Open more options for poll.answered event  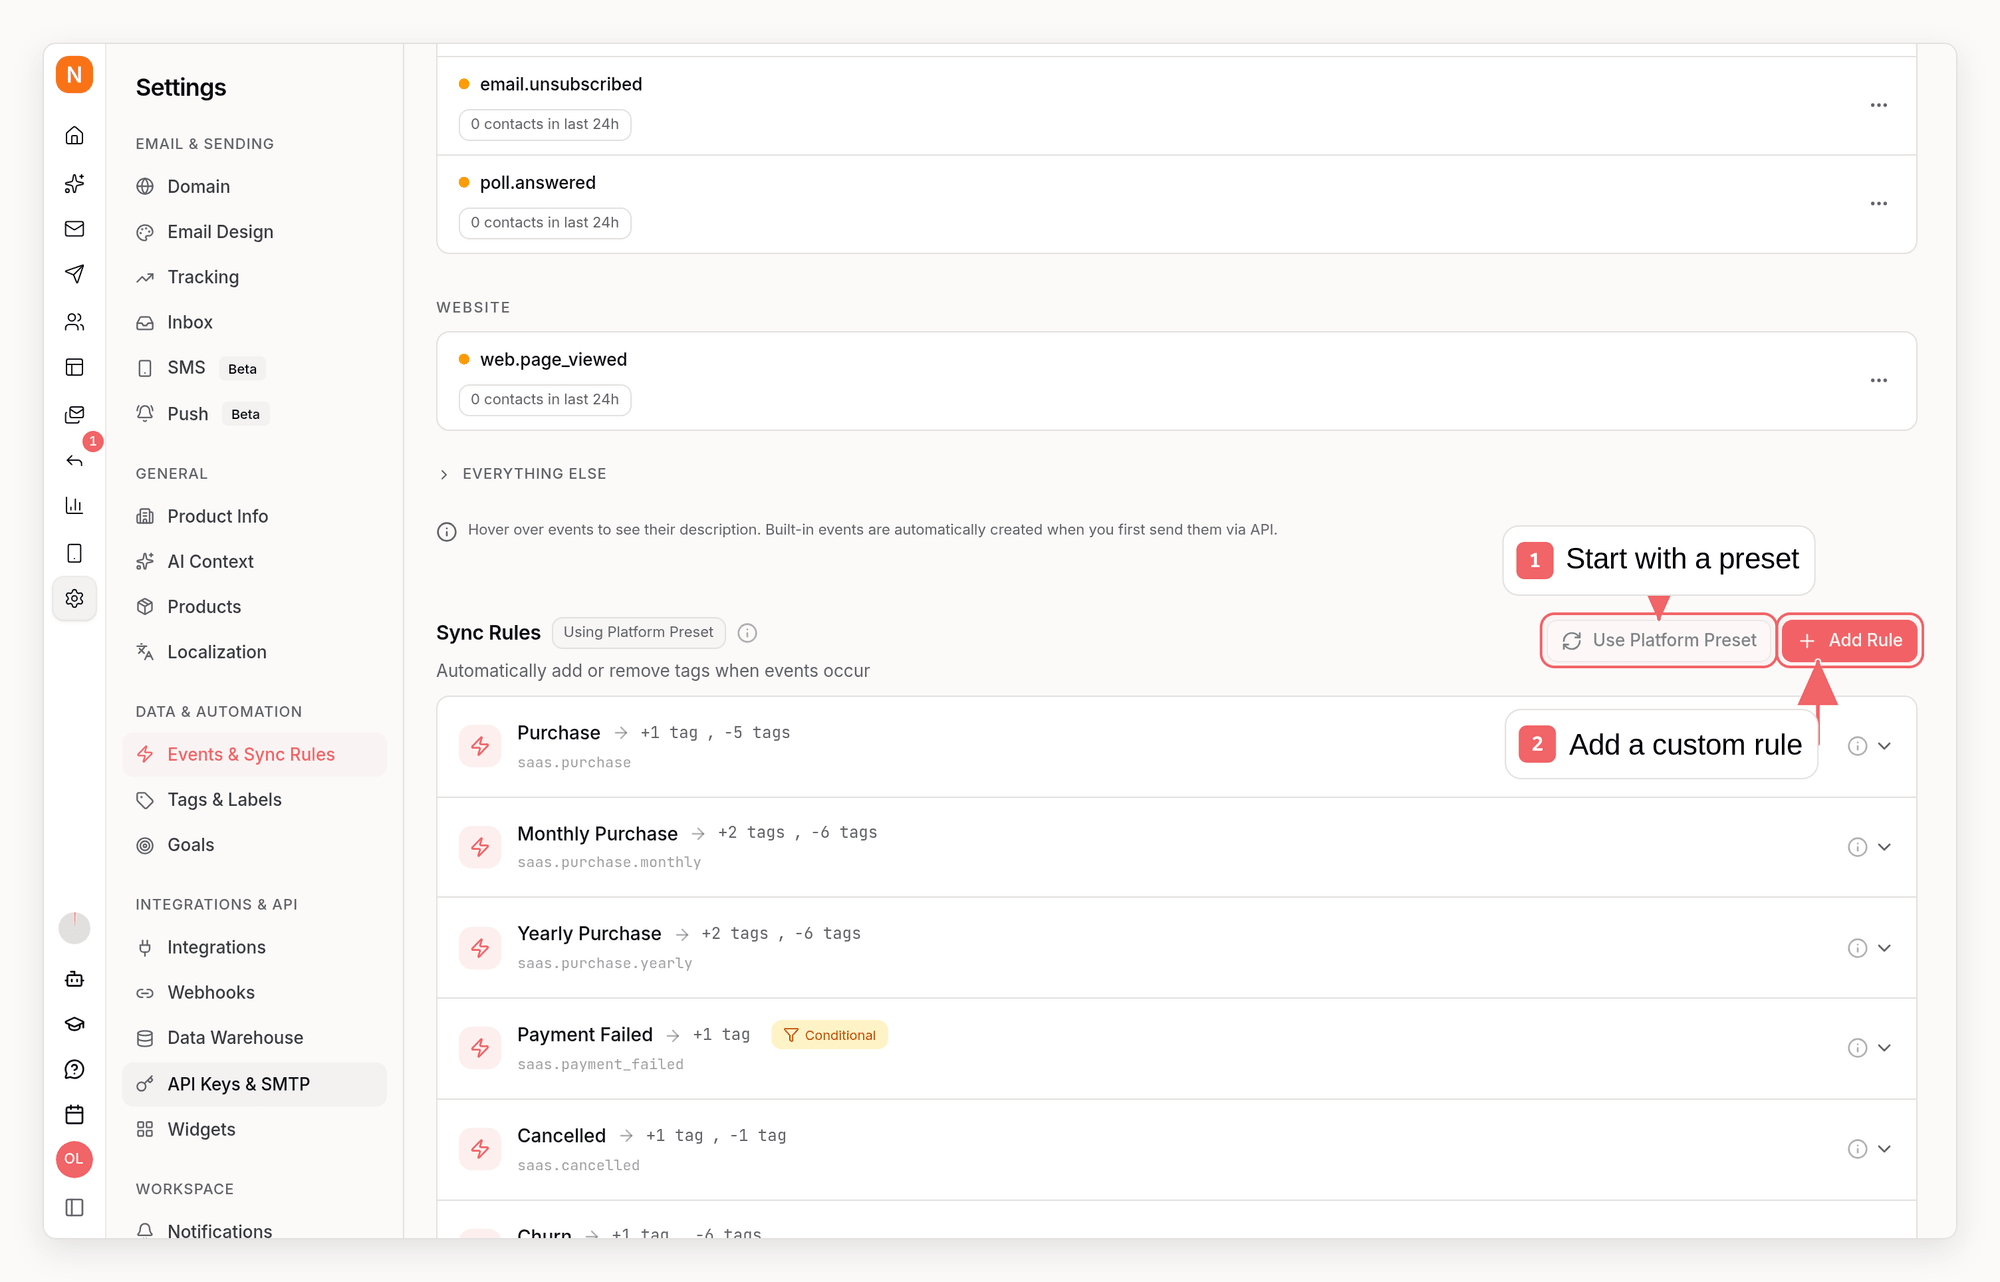(x=1879, y=203)
